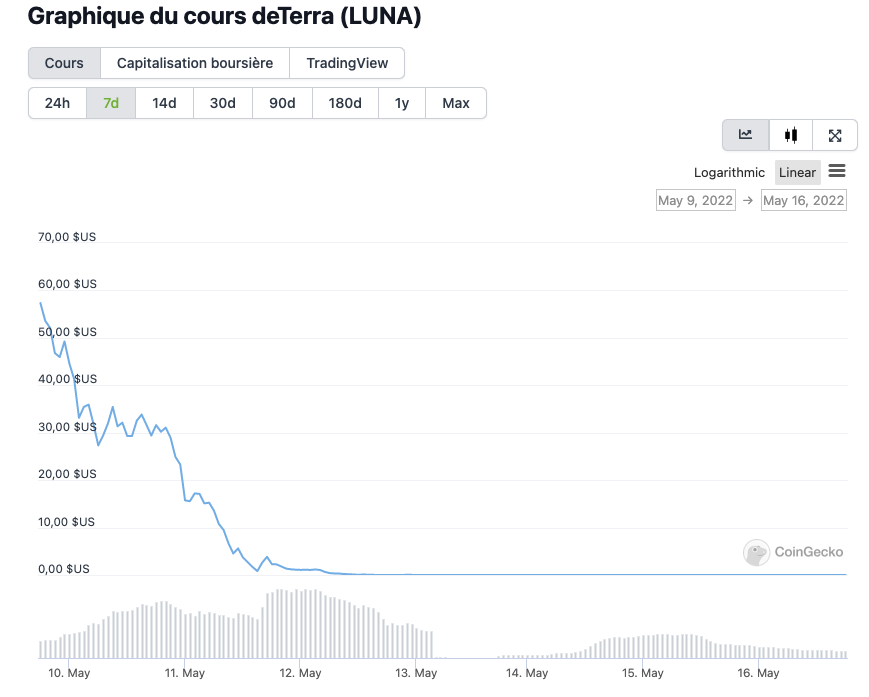Viewport: 869px width, 697px height.
Task: Choose the 14d time range
Action: pos(164,103)
